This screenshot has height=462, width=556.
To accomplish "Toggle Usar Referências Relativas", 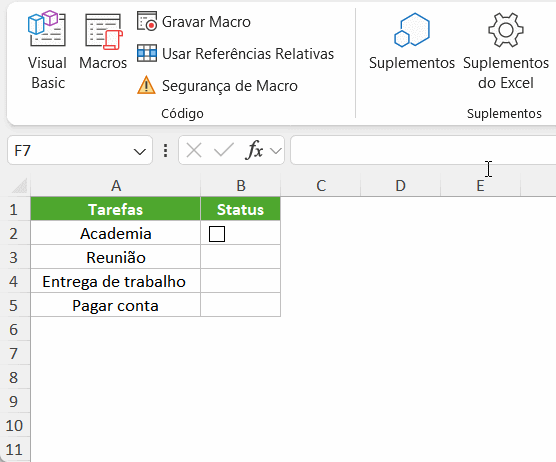I will [235, 54].
